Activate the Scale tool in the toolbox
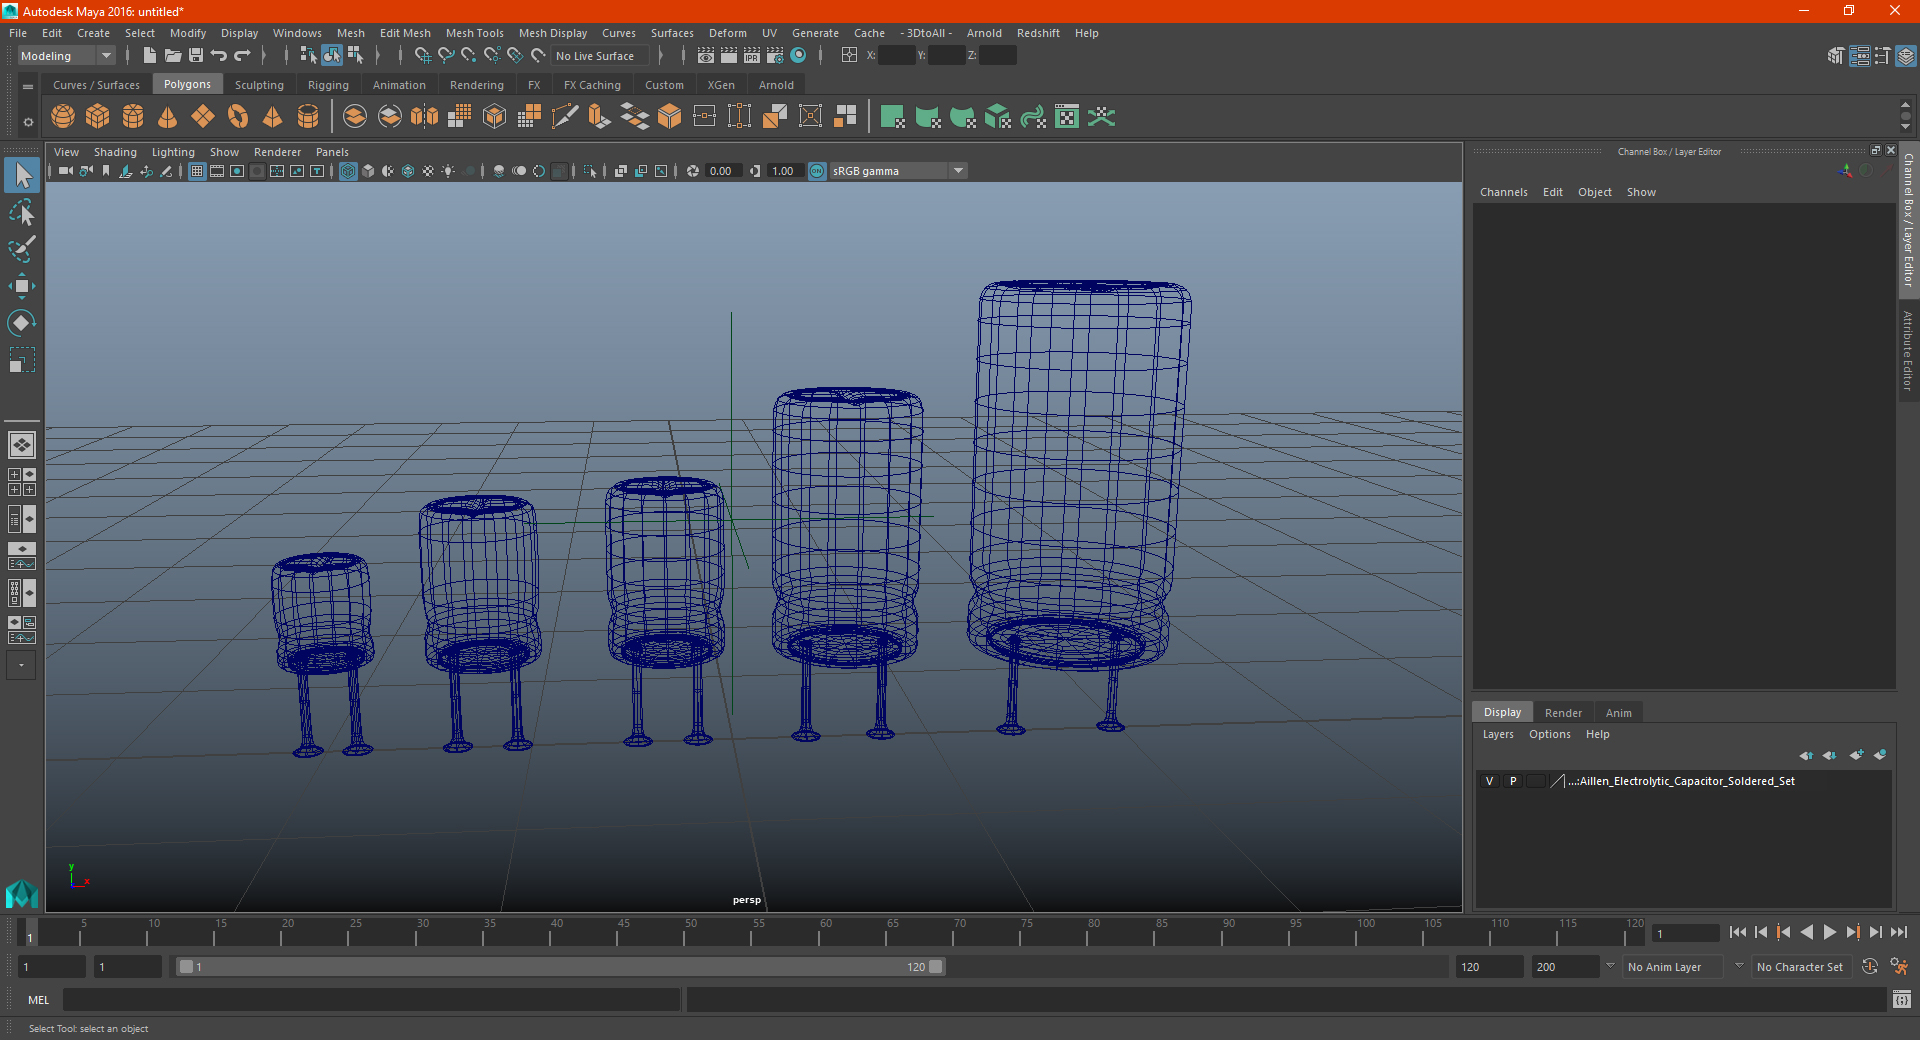This screenshot has width=1920, height=1040. [22, 359]
